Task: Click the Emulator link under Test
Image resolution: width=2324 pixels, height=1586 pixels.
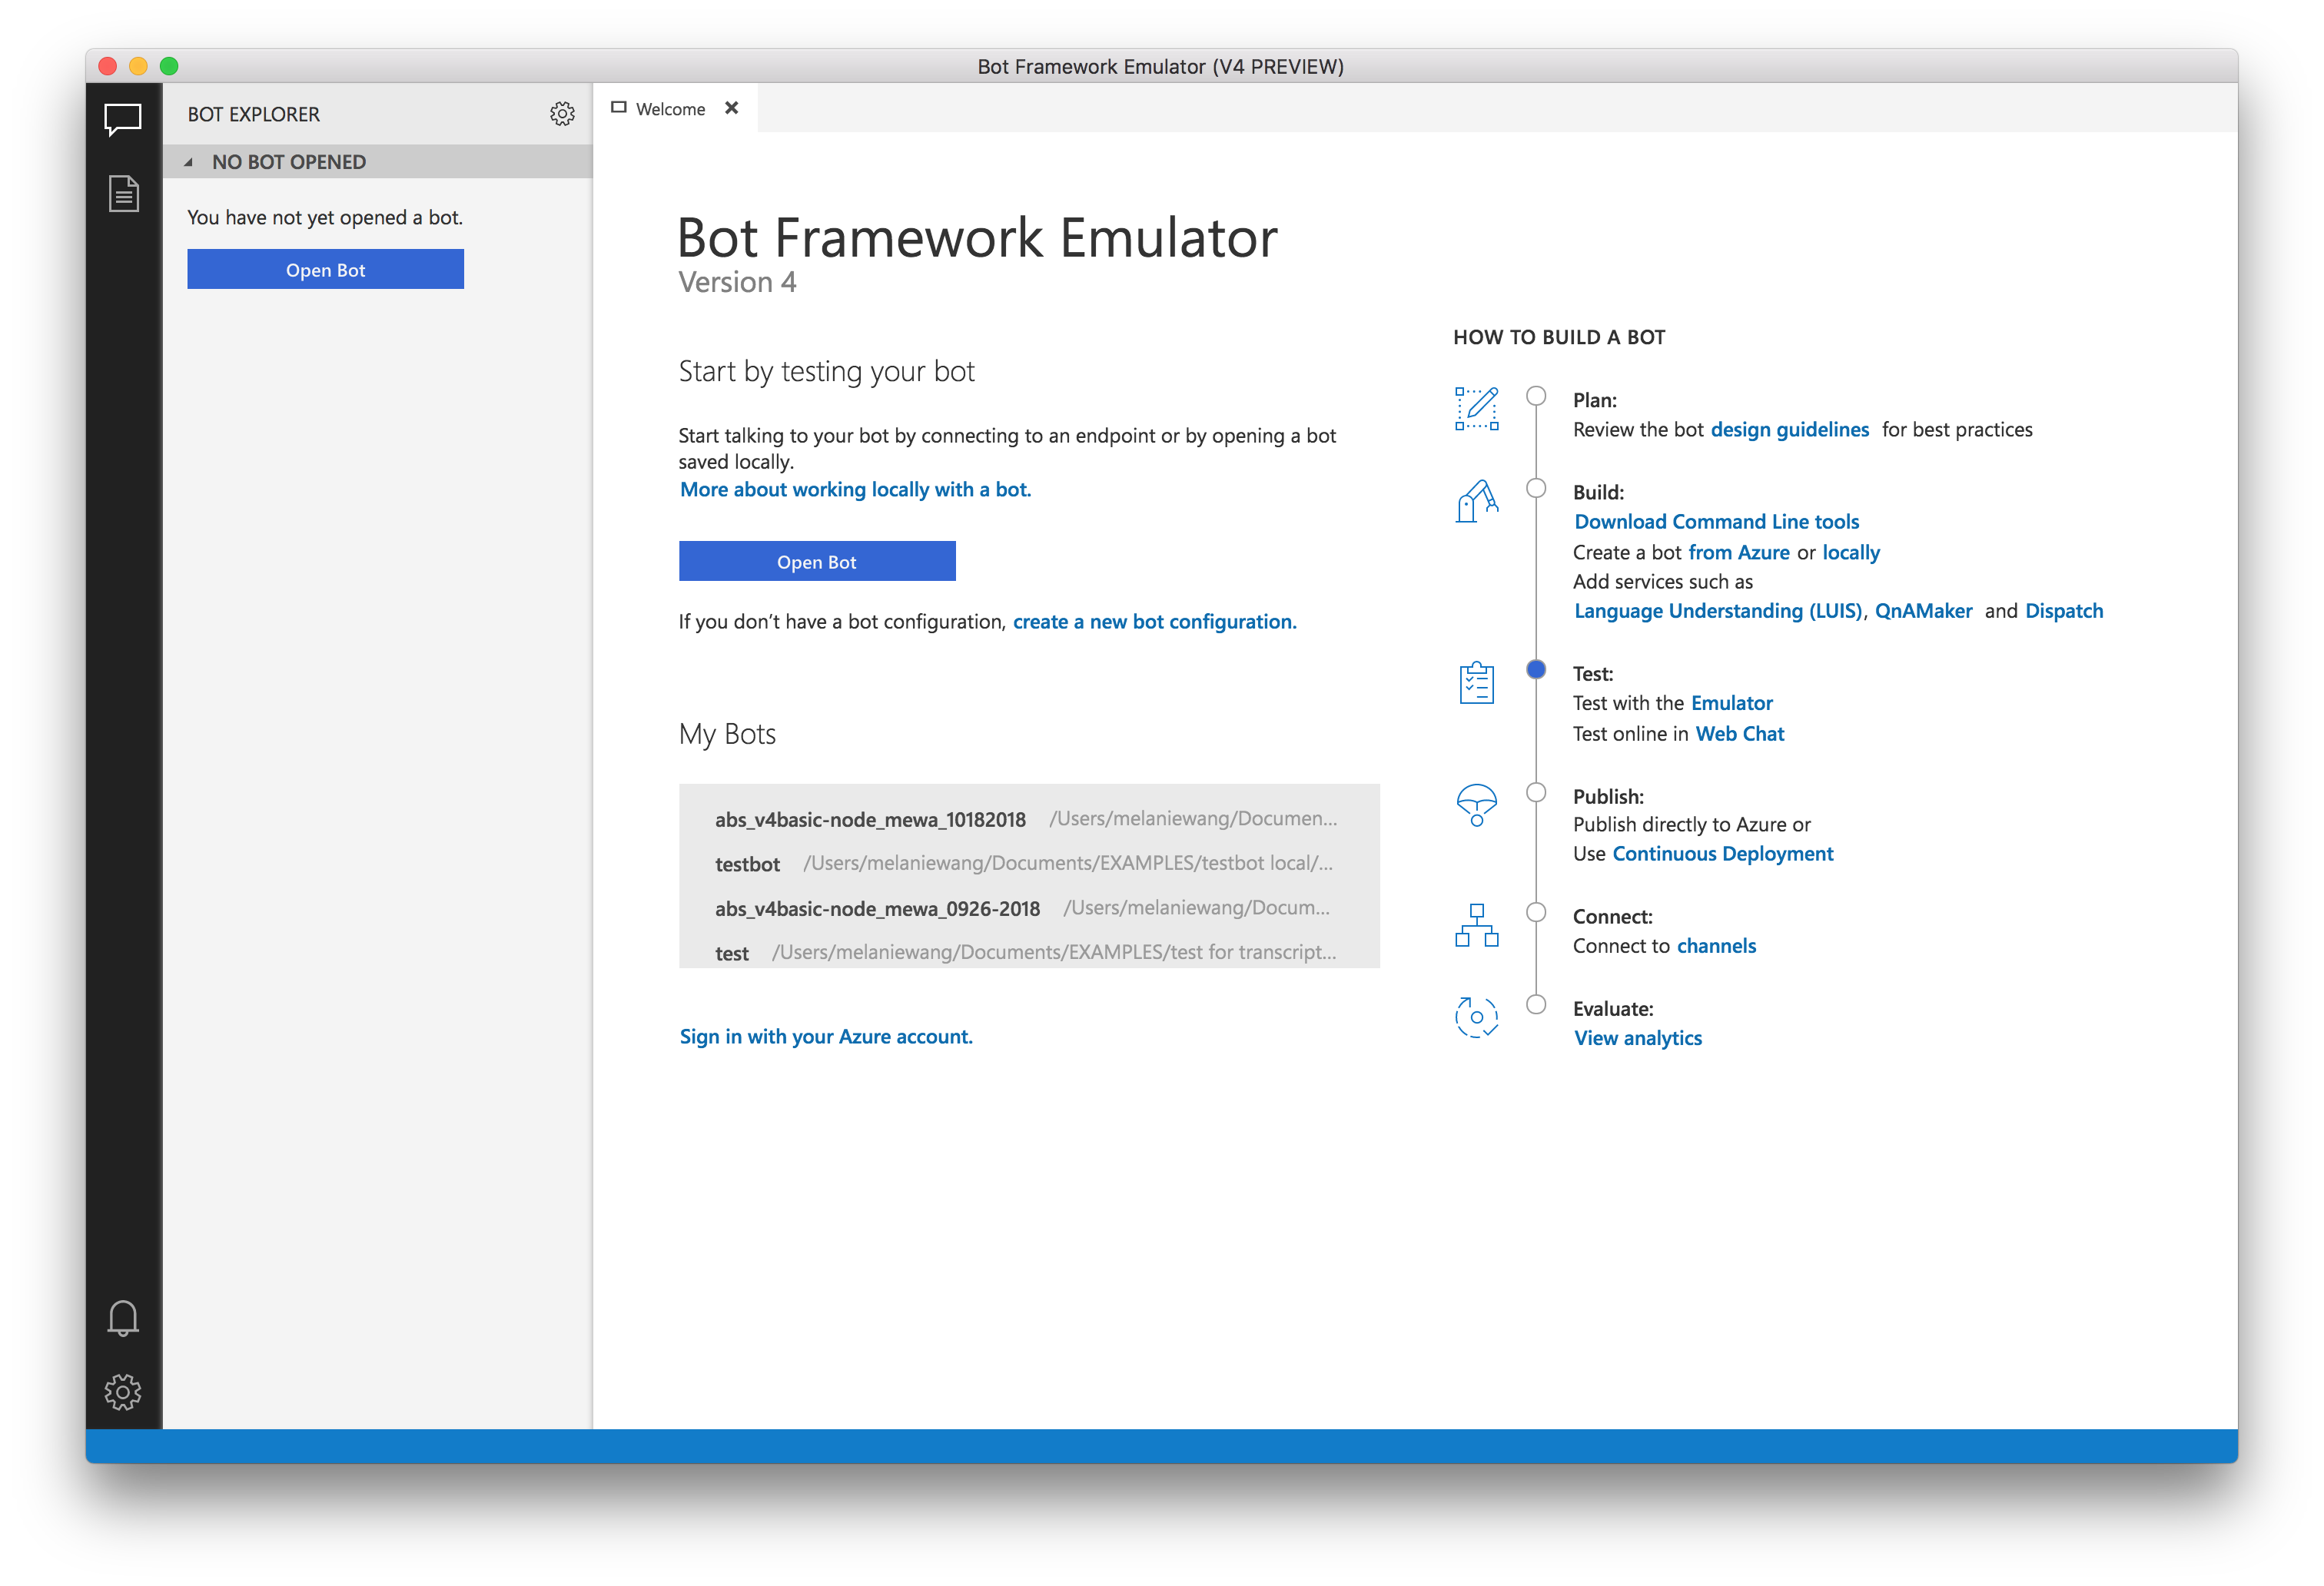Action: [1732, 702]
